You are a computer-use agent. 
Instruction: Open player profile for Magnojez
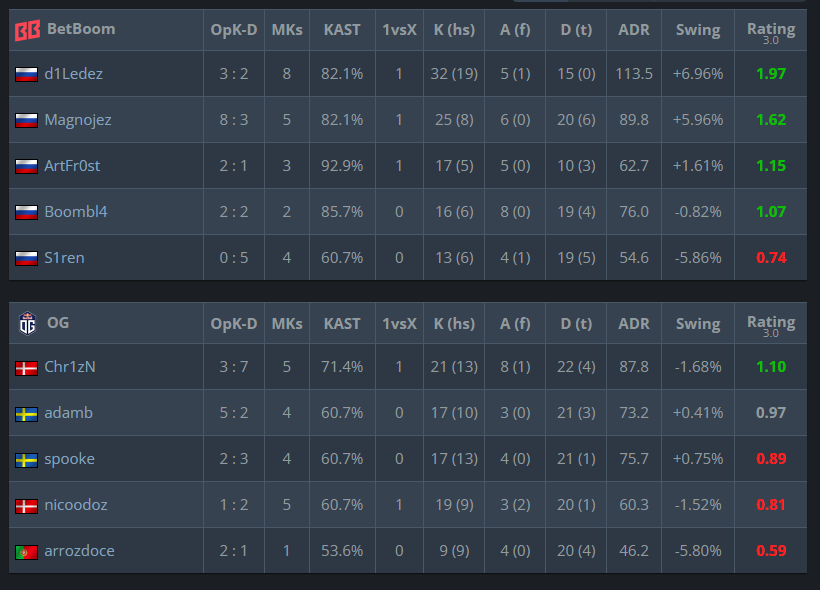pyautogui.click(x=78, y=120)
